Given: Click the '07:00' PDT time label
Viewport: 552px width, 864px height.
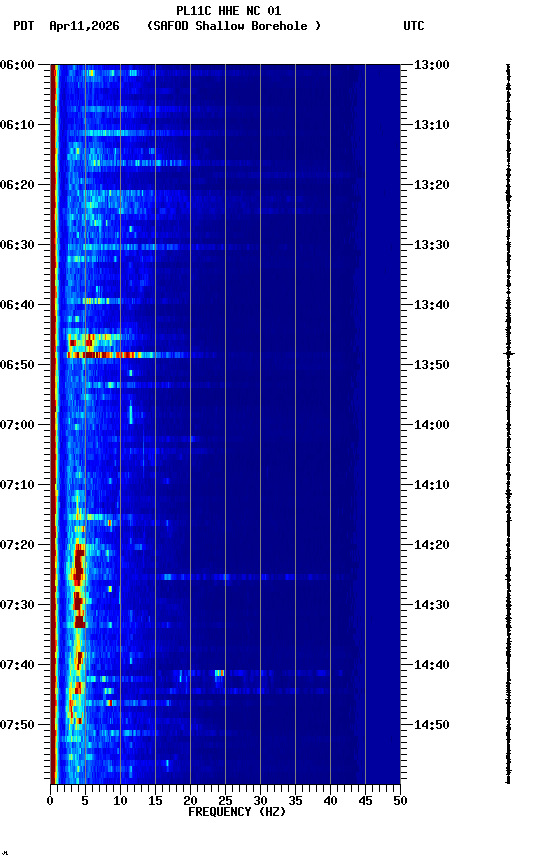Looking at the screenshot, I should coord(17,425).
